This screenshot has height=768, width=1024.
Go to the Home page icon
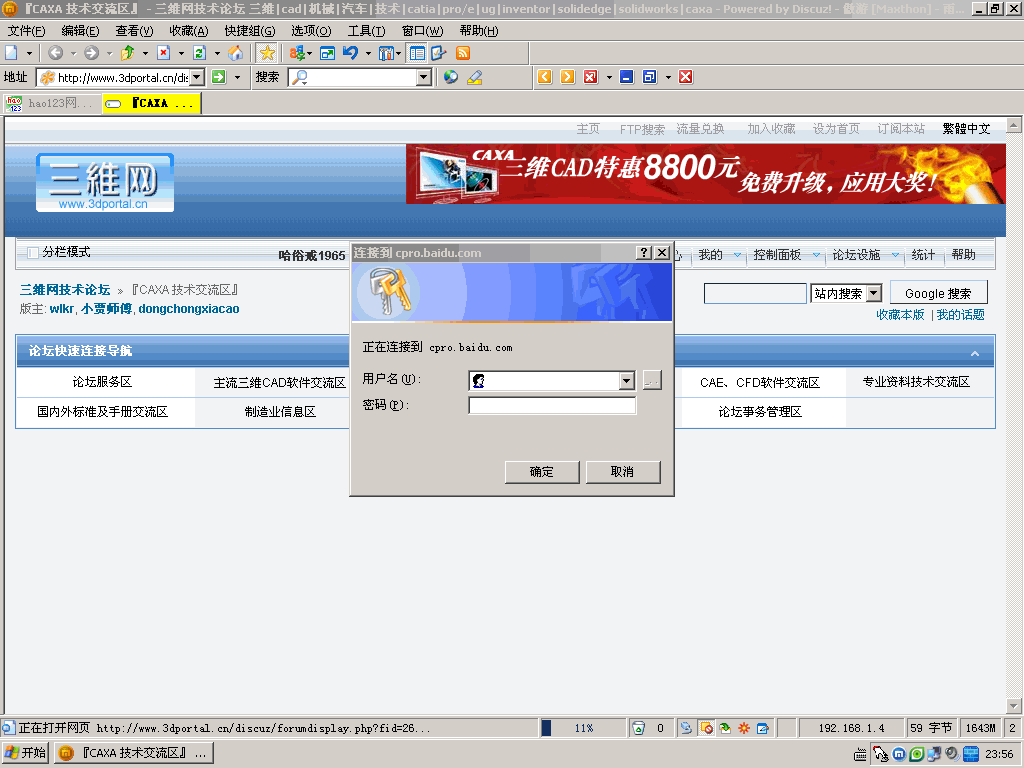pos(235,53)
